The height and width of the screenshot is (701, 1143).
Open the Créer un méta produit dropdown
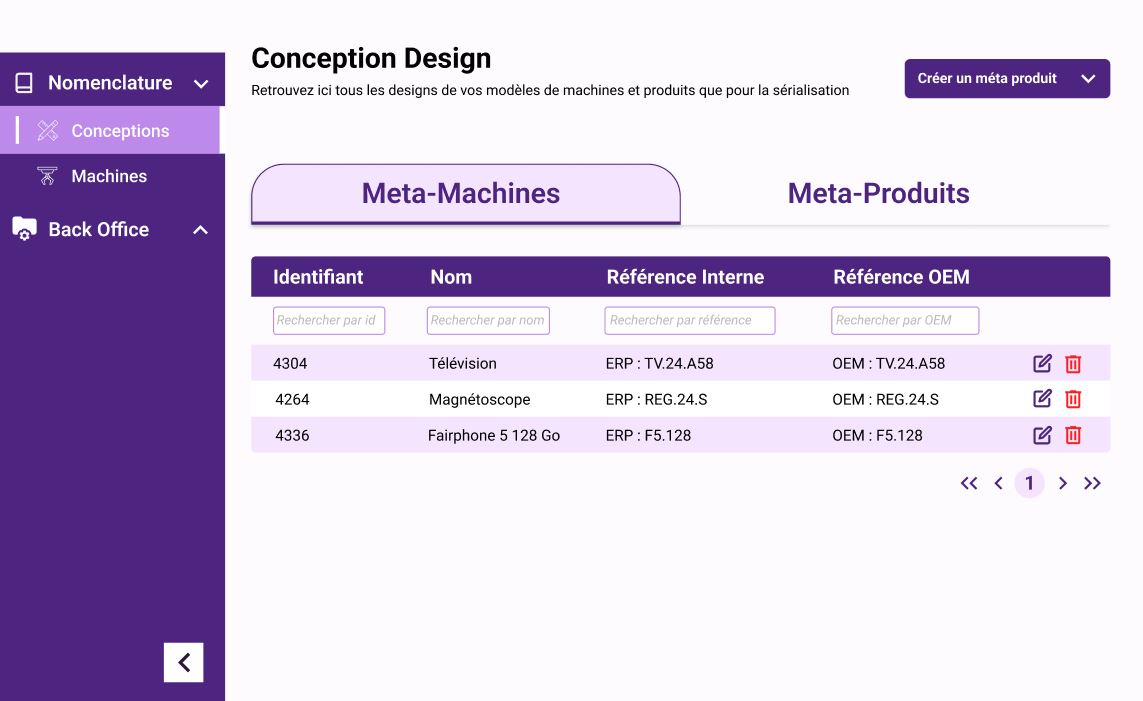(x=1007, y=79)
